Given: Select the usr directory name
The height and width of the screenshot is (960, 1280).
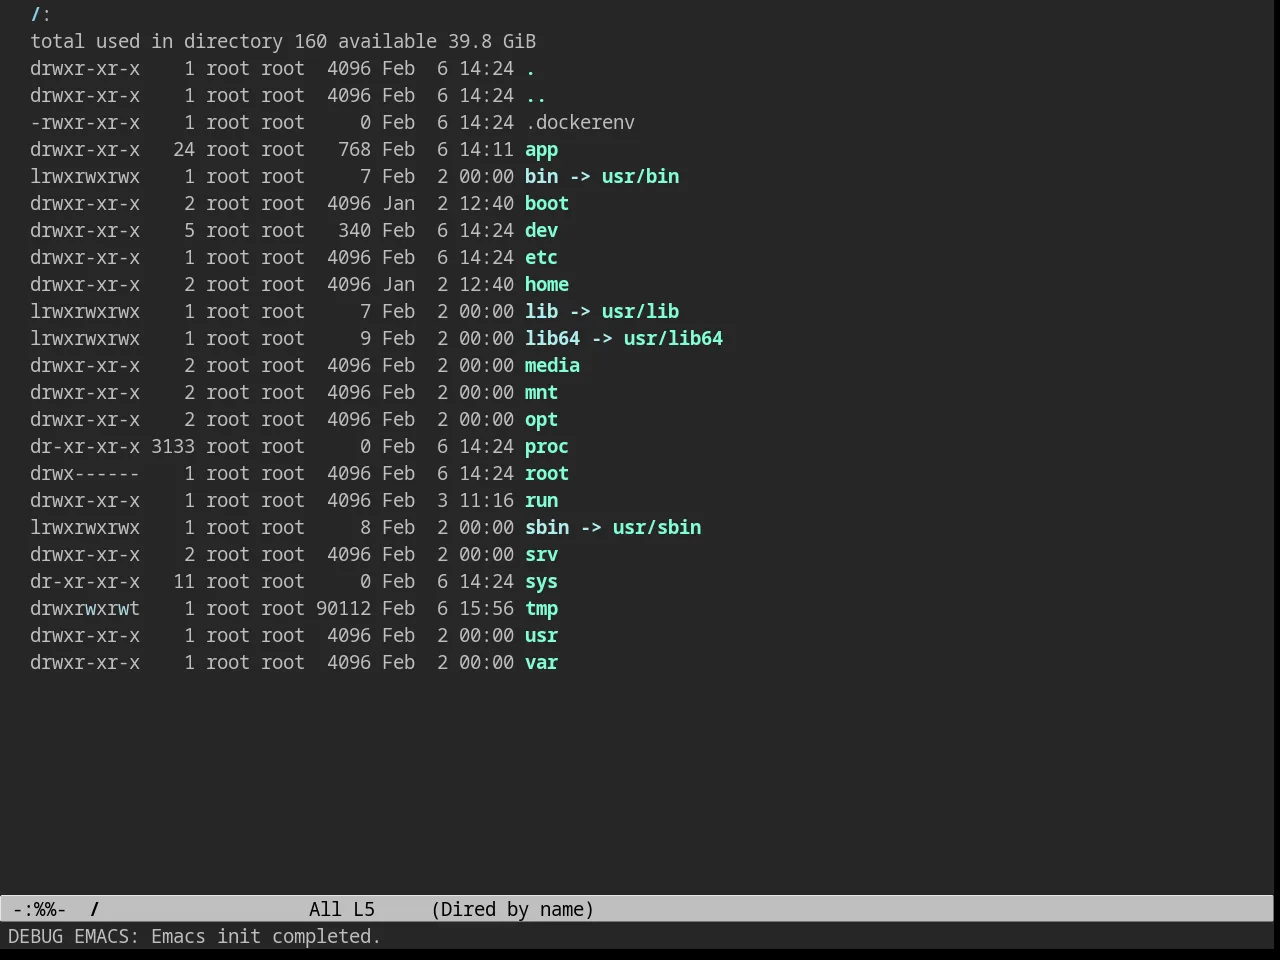Looking at the screenshot, I should tap(541, 636).
